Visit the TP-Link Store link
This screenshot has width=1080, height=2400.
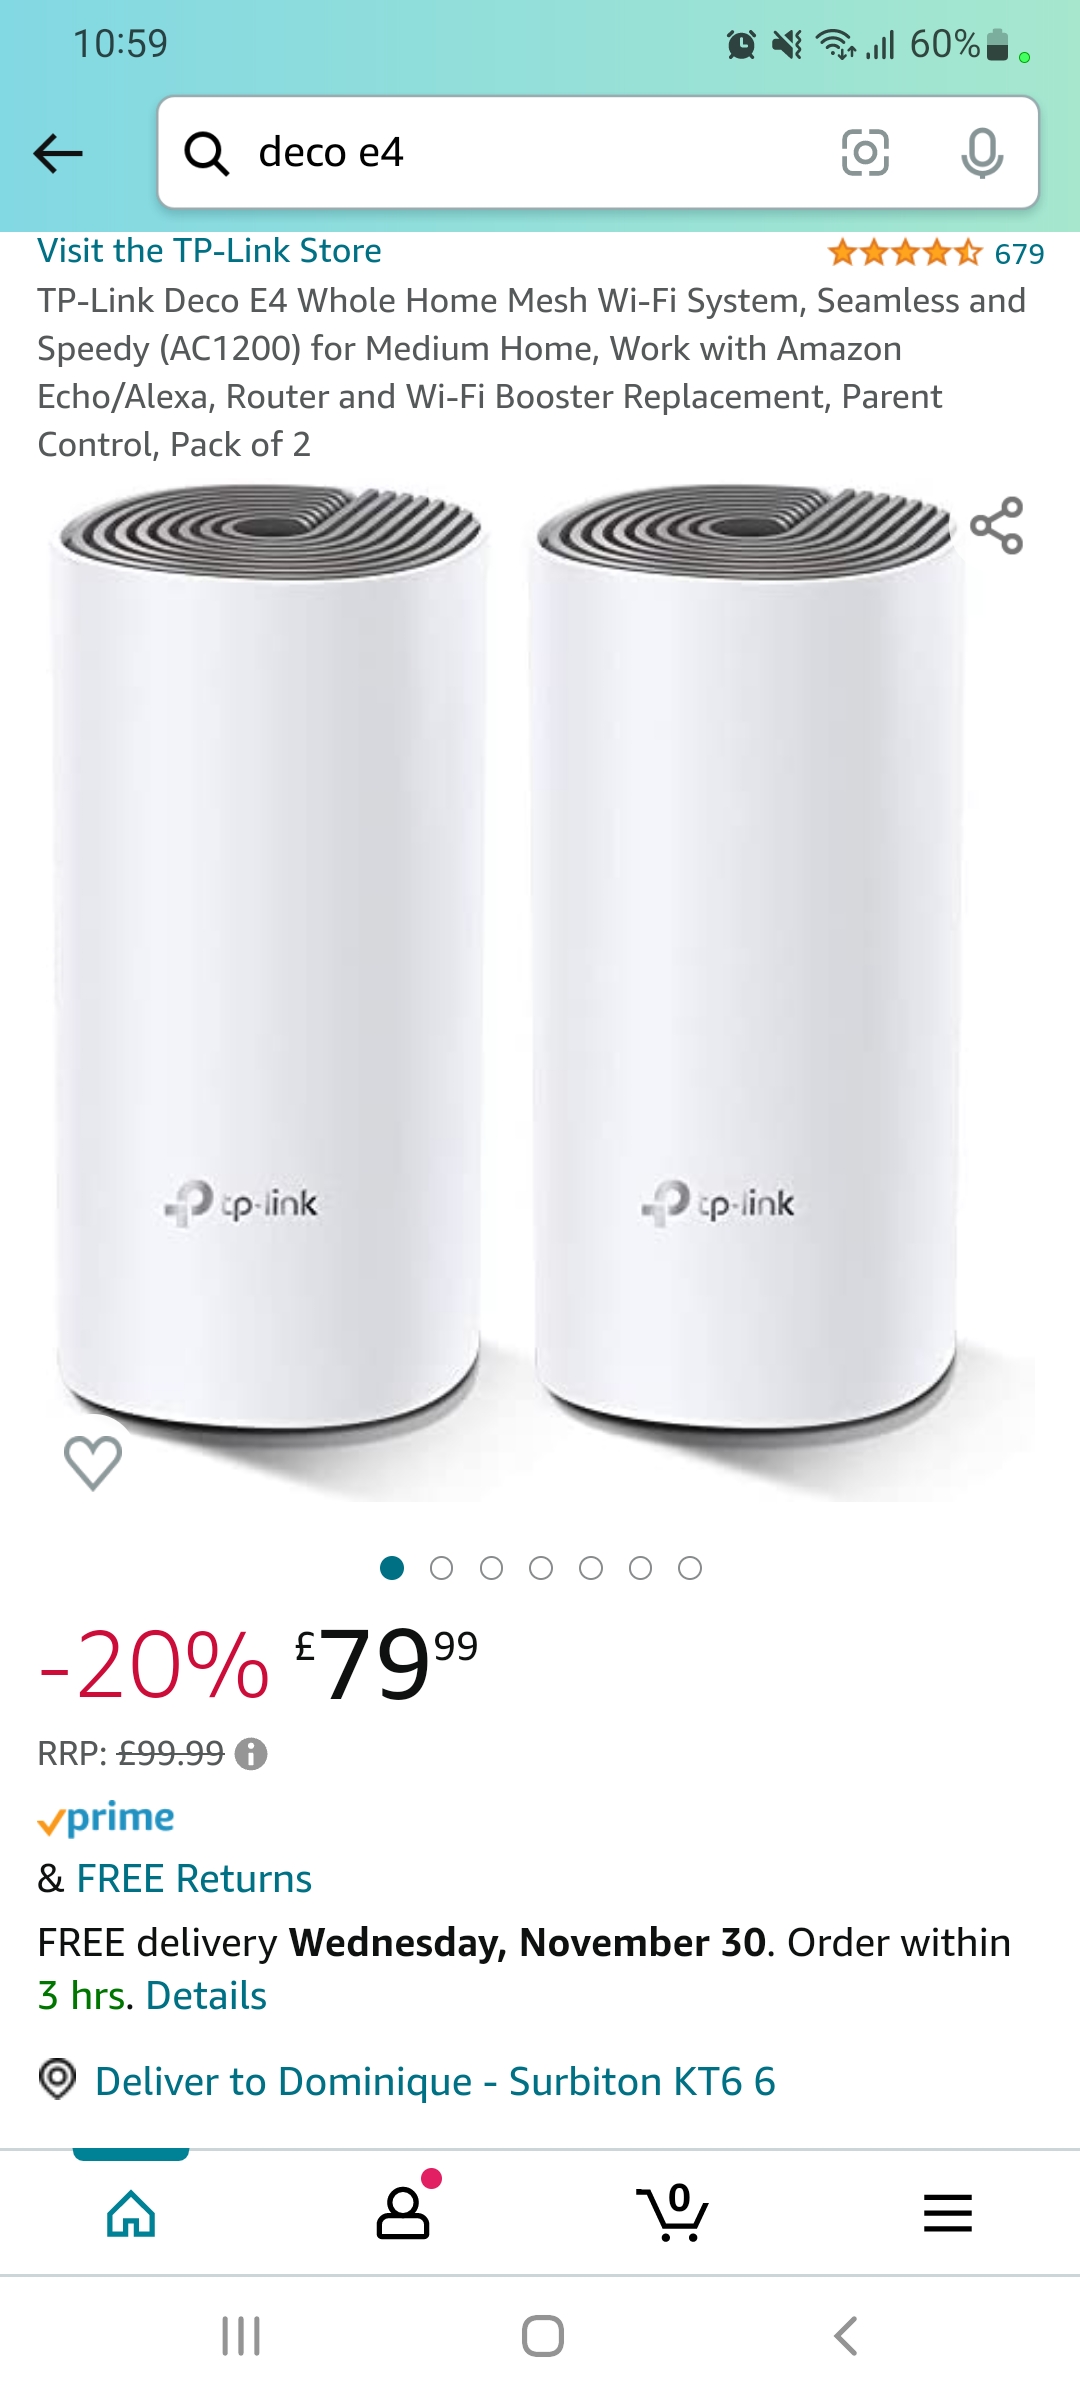pos(209,250)
